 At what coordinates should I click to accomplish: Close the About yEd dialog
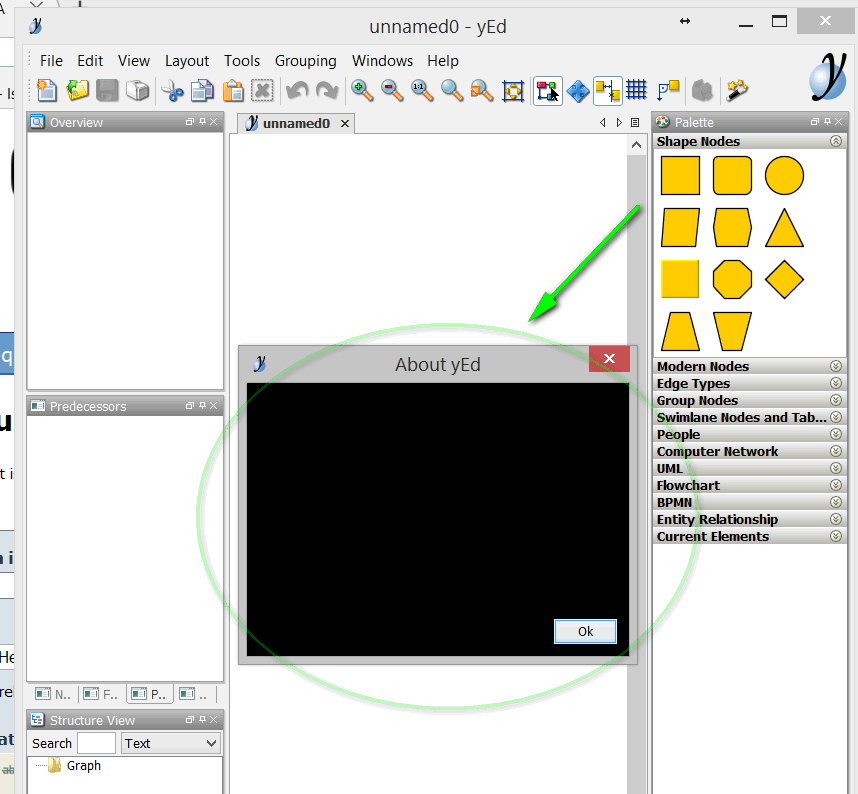pyautogui.click(x=610, y=359)
